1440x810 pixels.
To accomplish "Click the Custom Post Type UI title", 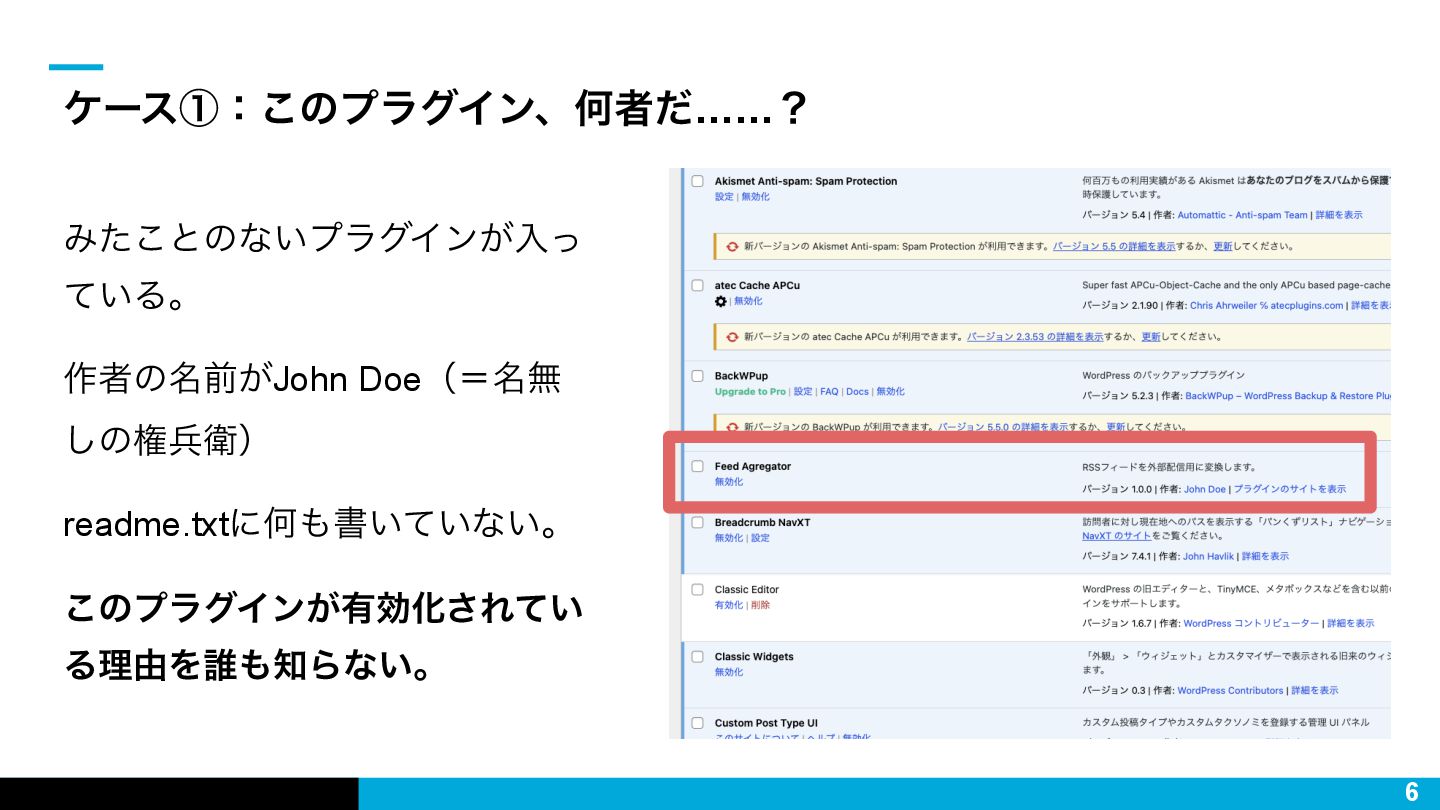I will [766, 722].
